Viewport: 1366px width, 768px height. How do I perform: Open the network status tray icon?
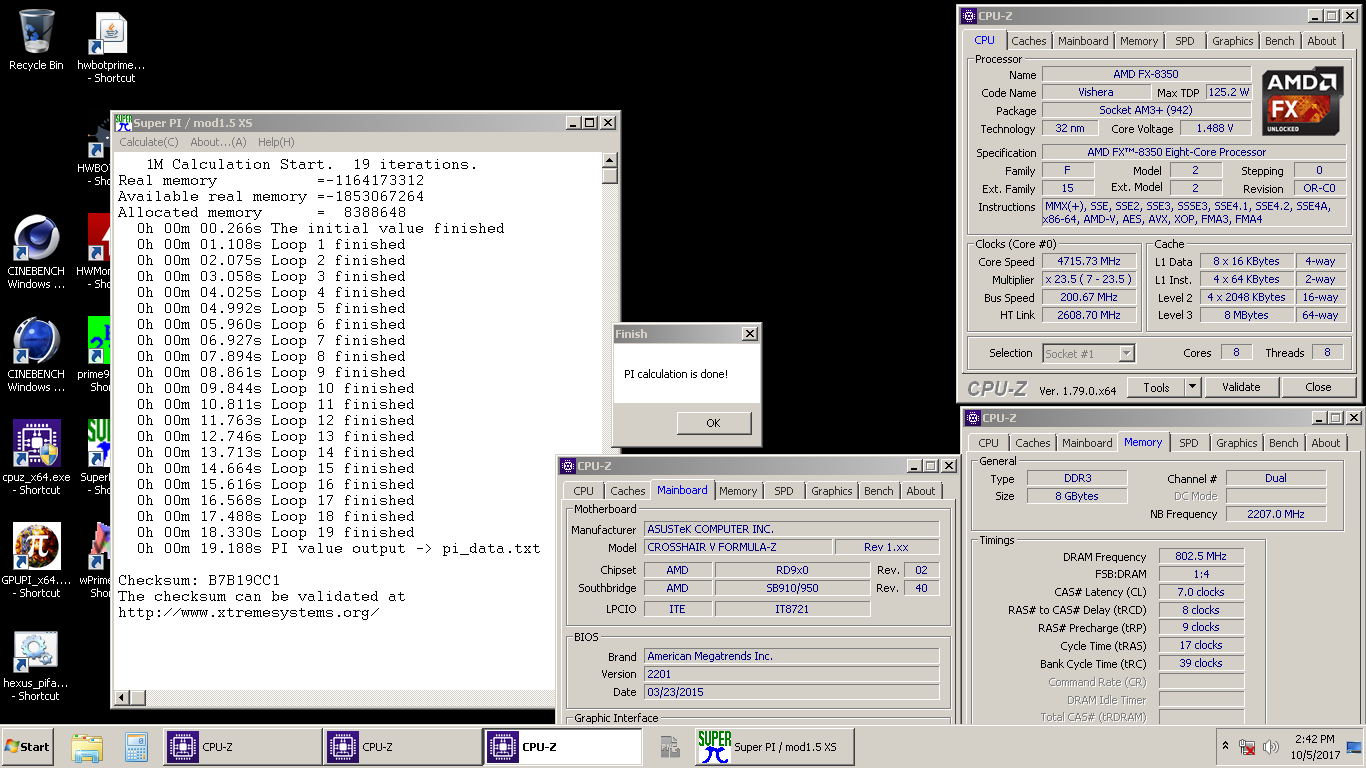[1247, 747]
